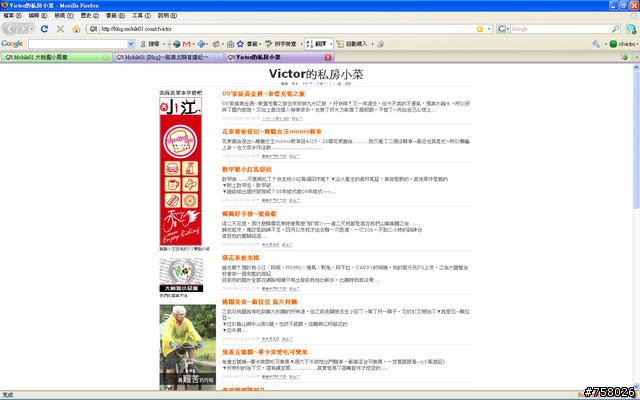This screenshot has width=640, height=400.
Task: Go forward using the Forward arrow button
Action: tap(22, 29)
